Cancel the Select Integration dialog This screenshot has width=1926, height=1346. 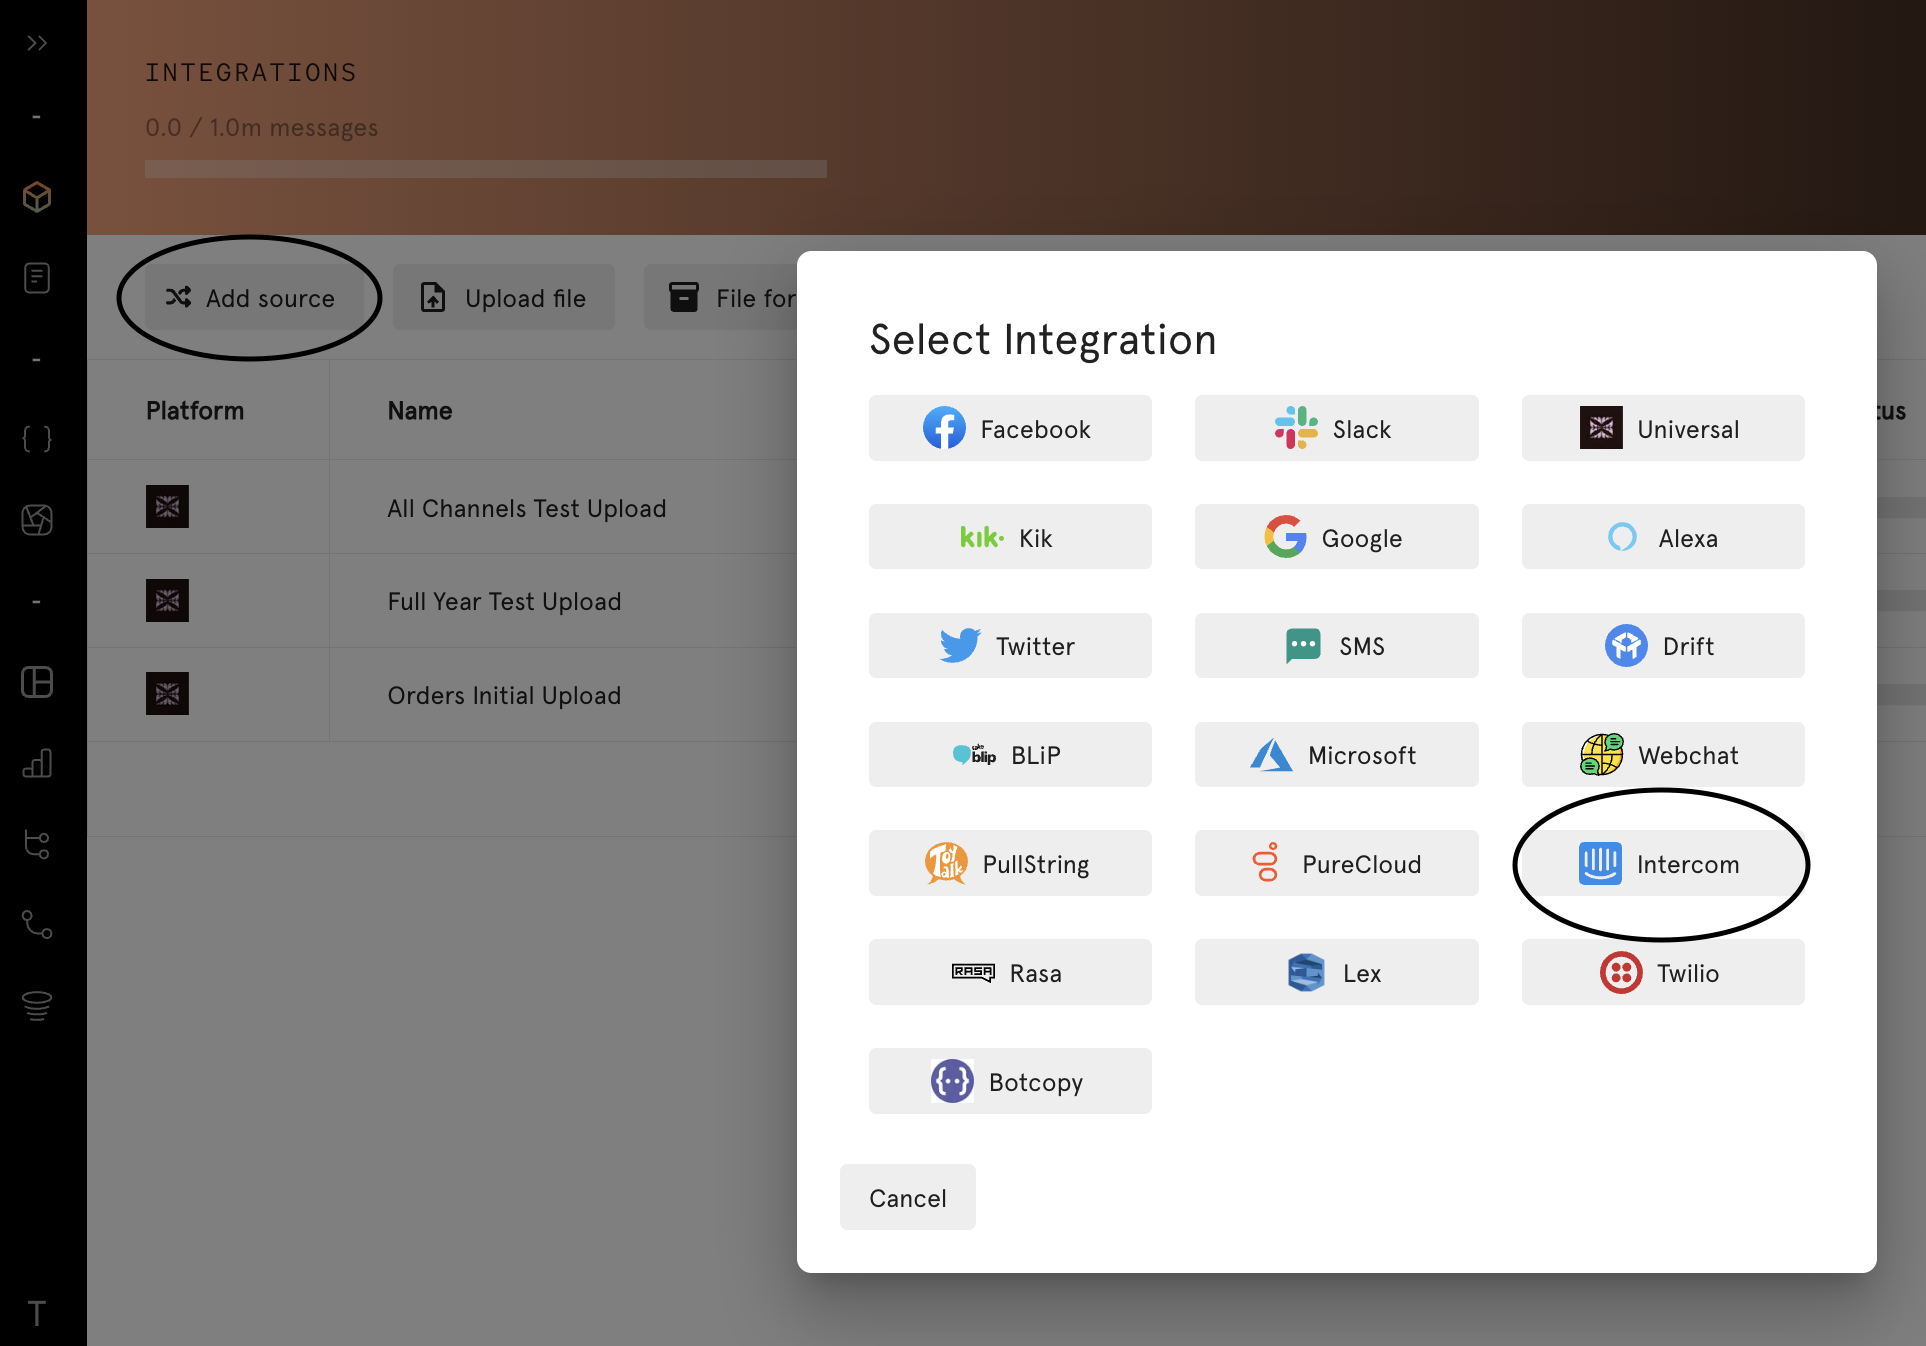(x=907, y=1198)
